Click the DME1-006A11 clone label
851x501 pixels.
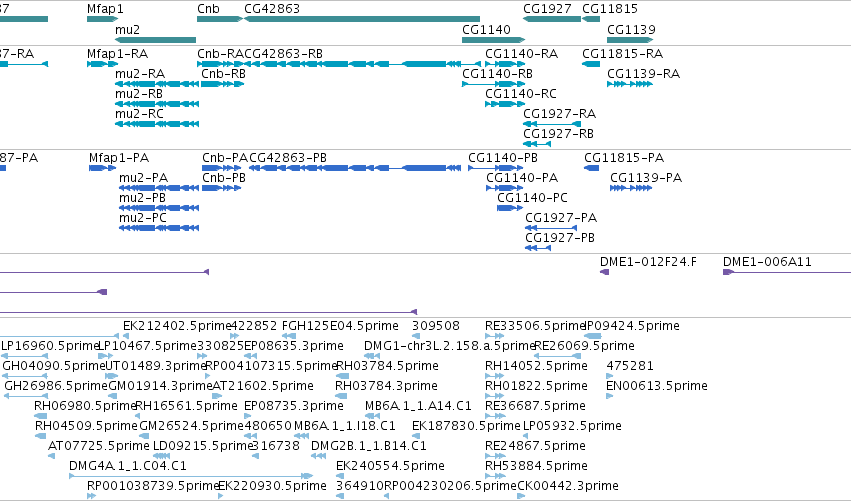[x=767, y=262]
